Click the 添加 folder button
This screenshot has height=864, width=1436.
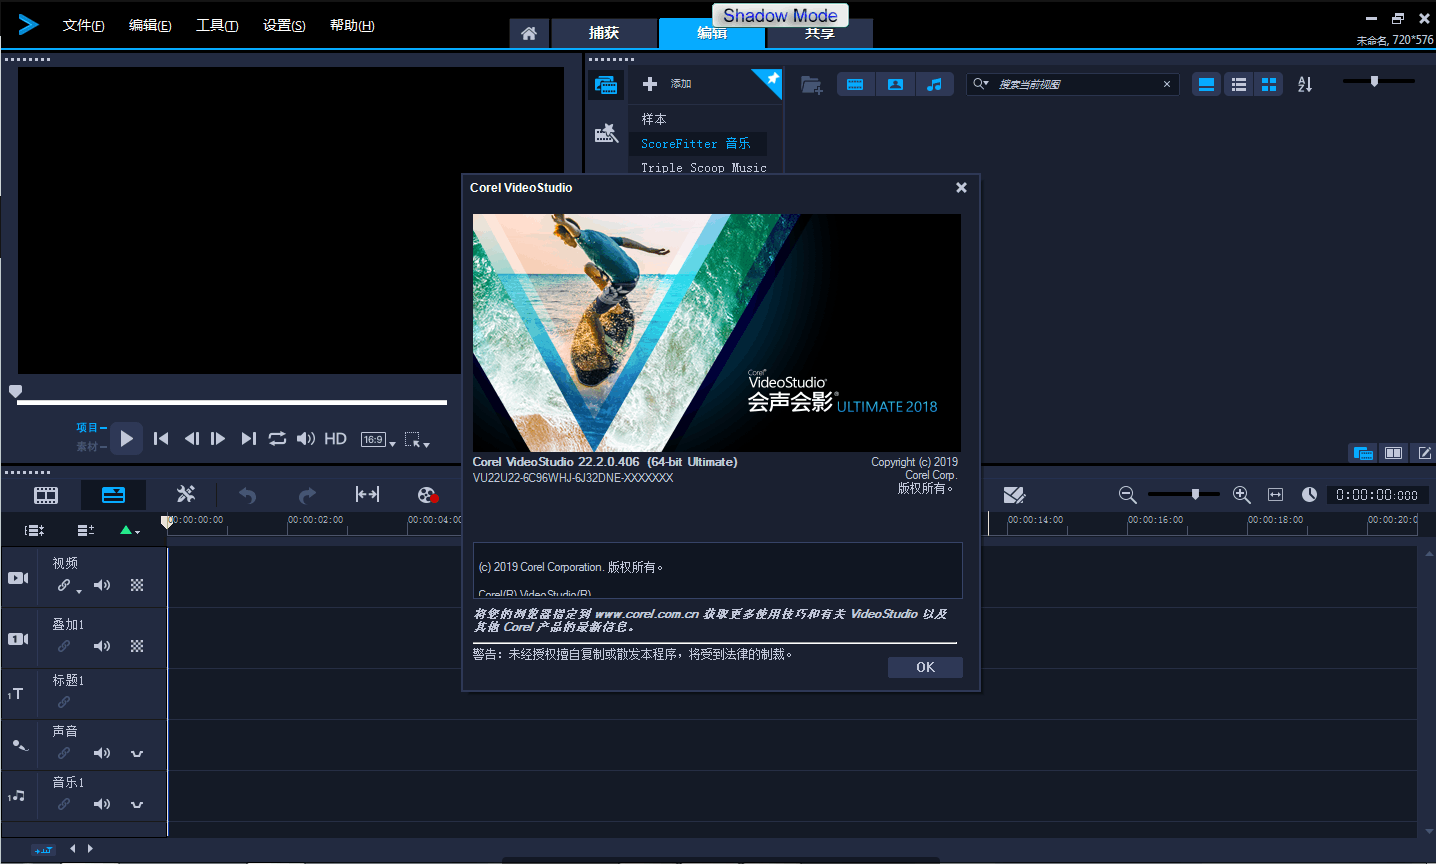[667, 84]
